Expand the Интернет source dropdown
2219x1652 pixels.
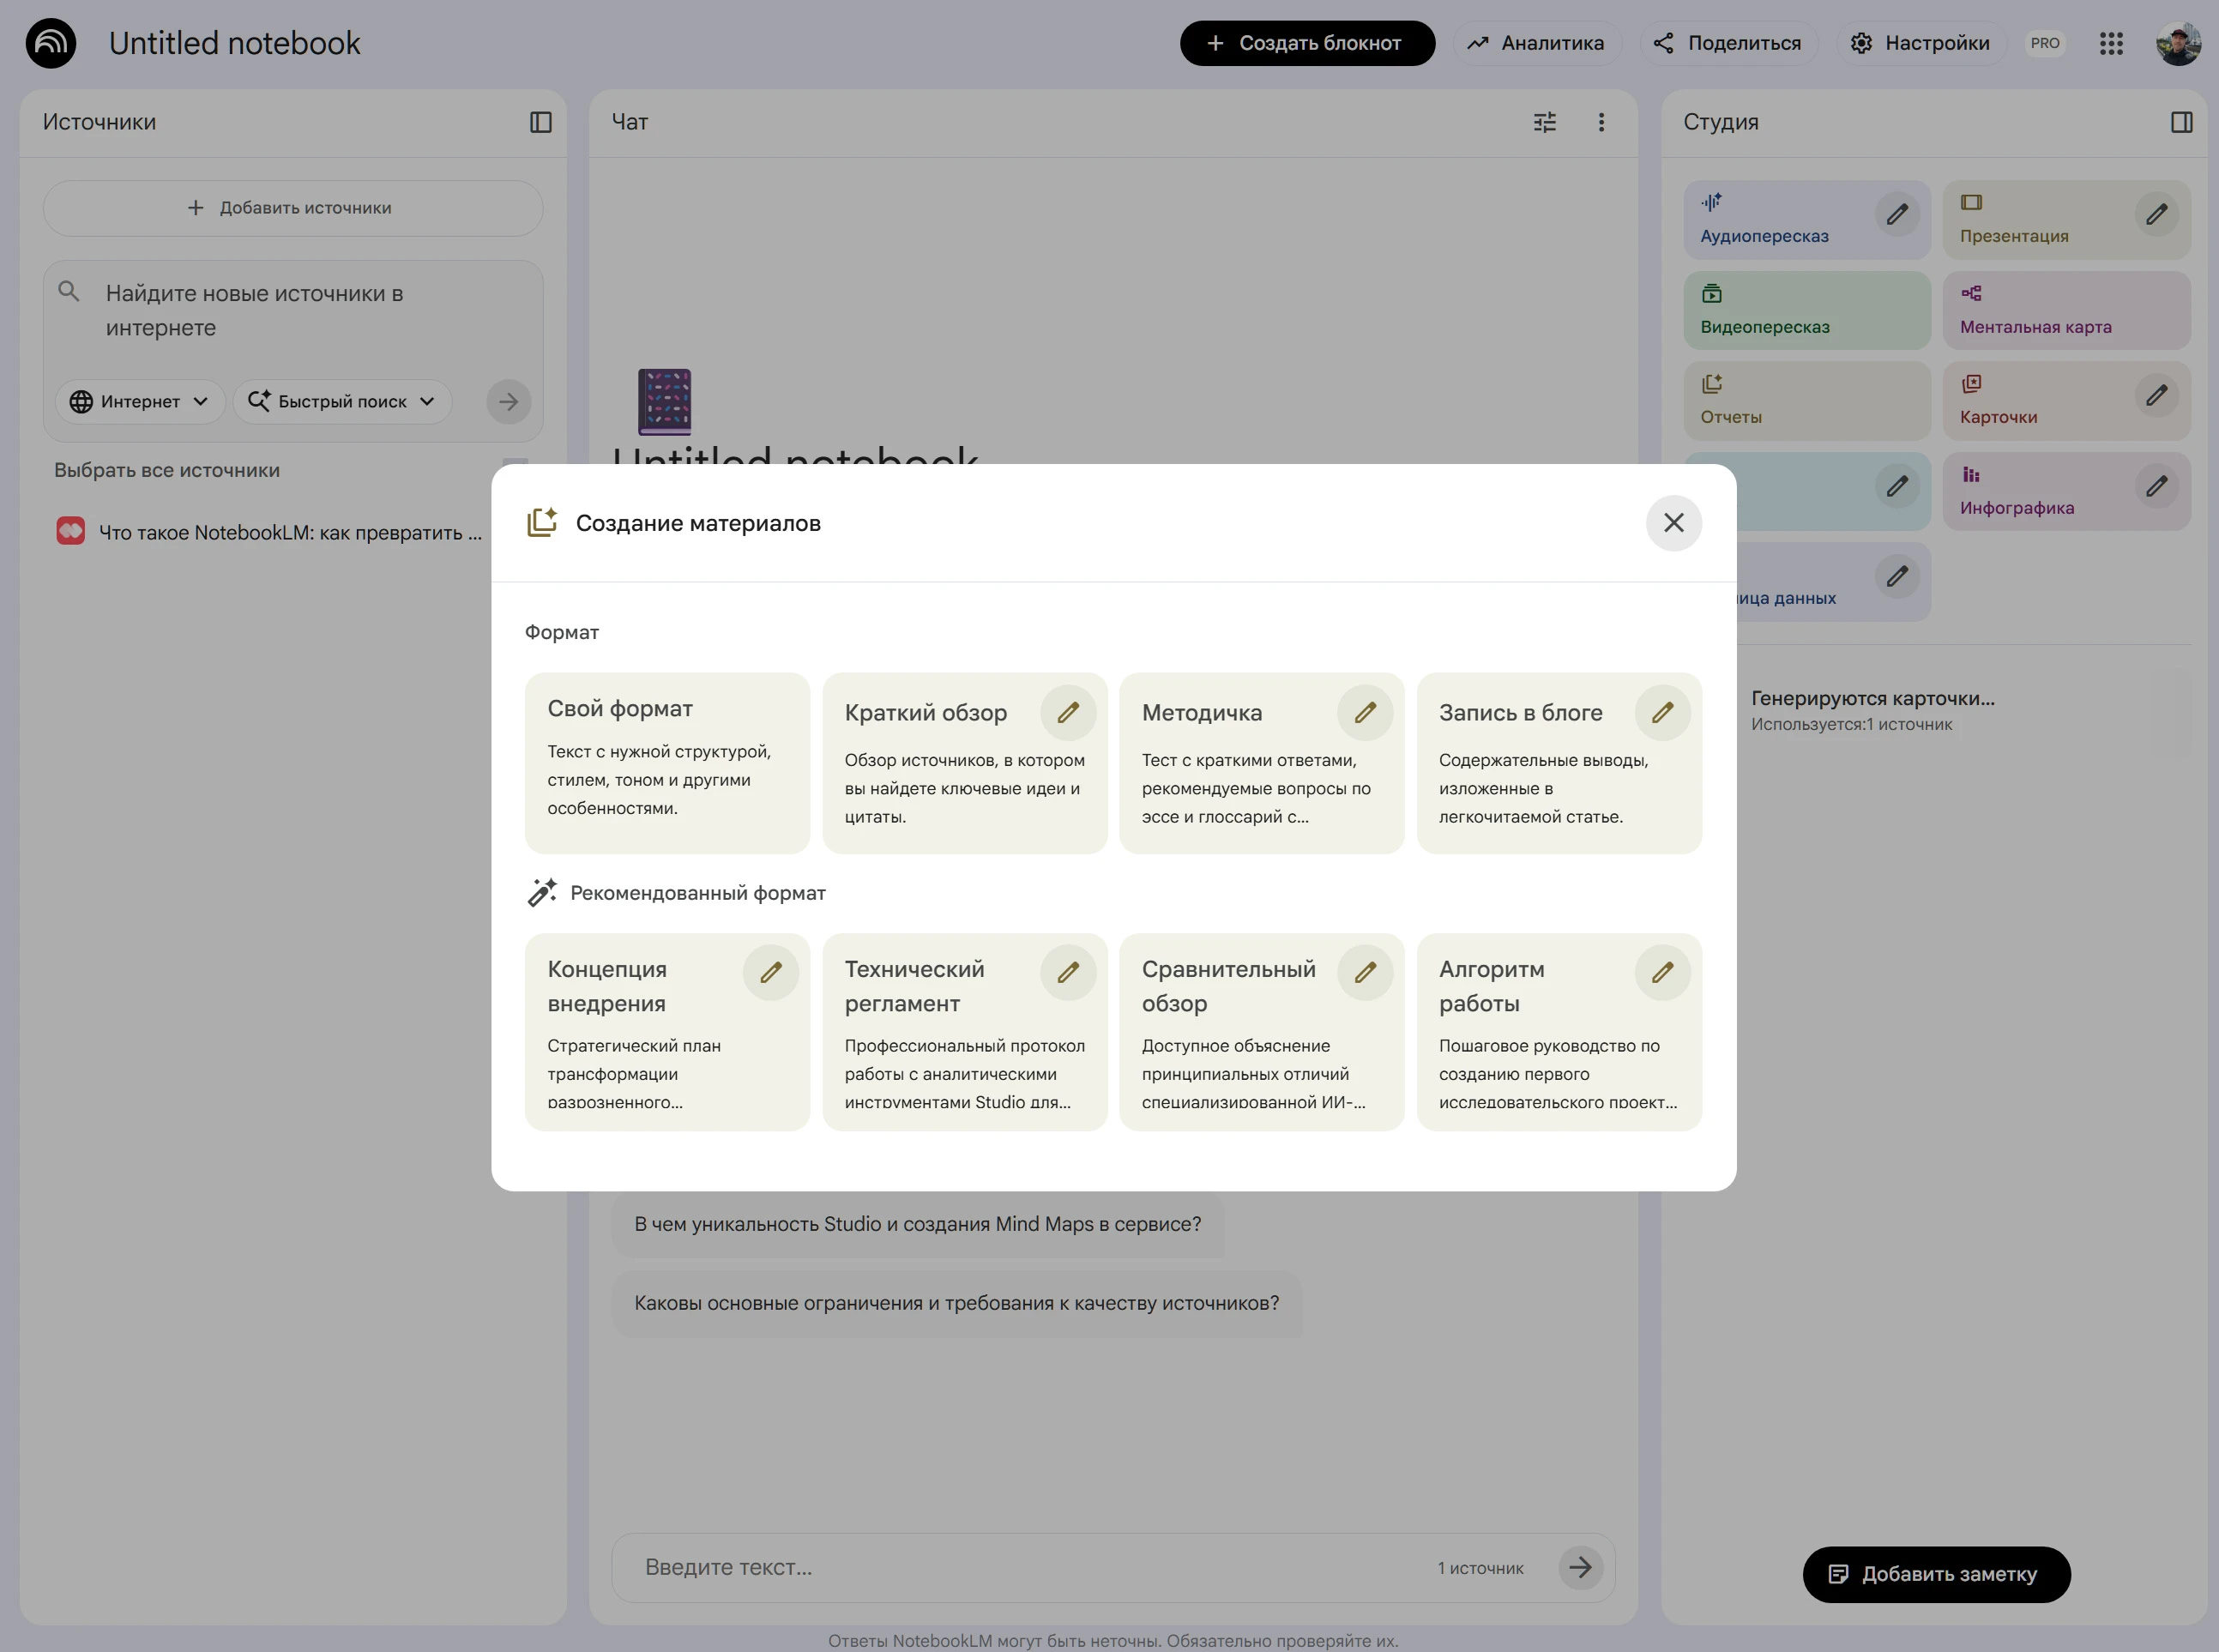pos(139,401)
